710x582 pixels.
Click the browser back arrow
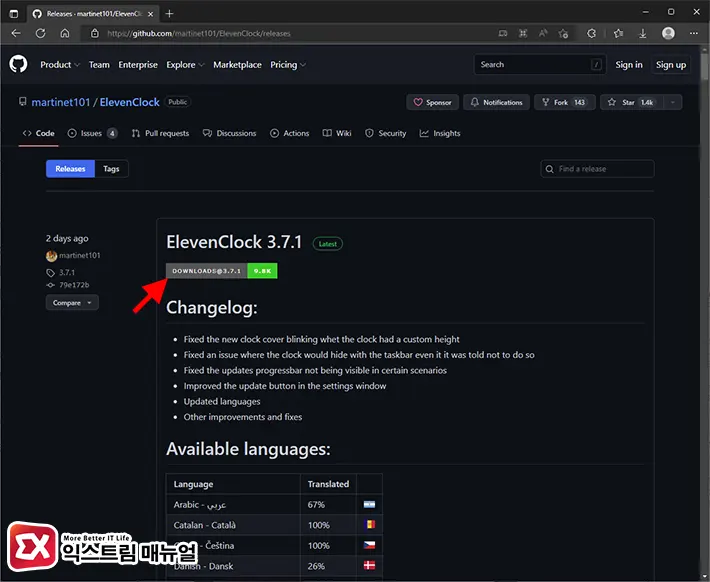point(16,33)
